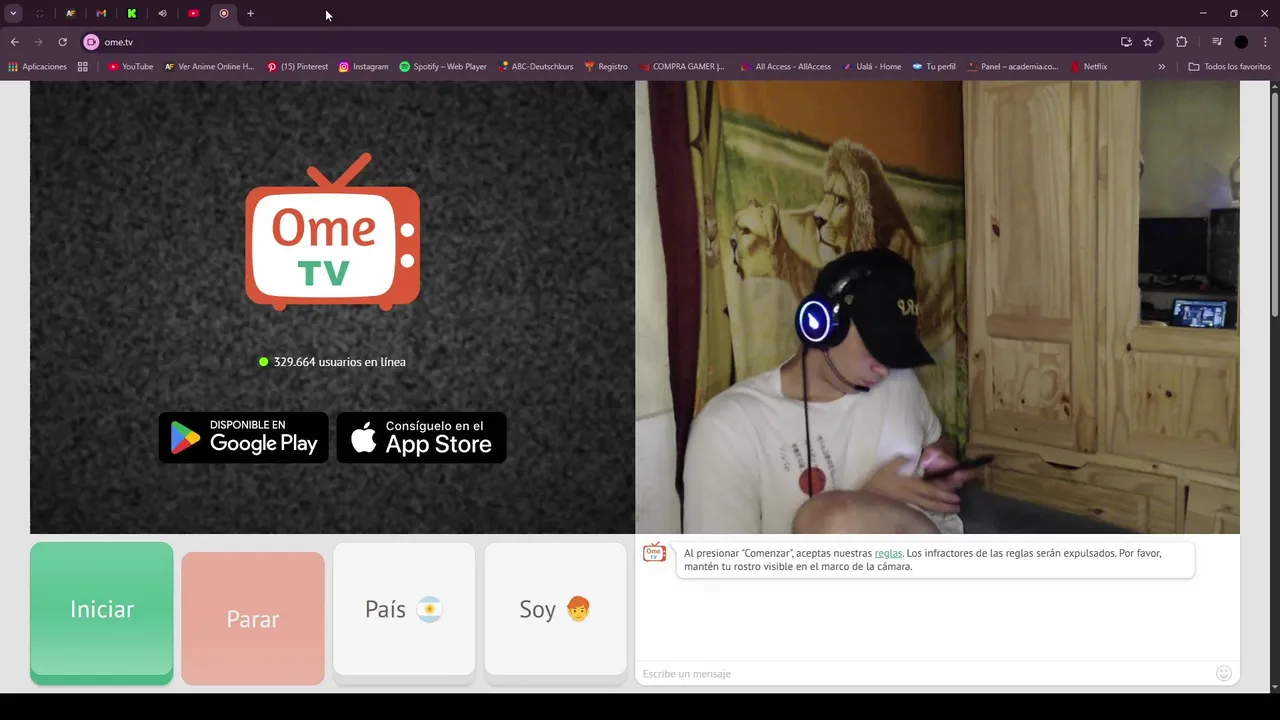1280x720 pixels.
Task: Open the Netflix bookmark
Action: [1089, 67]
